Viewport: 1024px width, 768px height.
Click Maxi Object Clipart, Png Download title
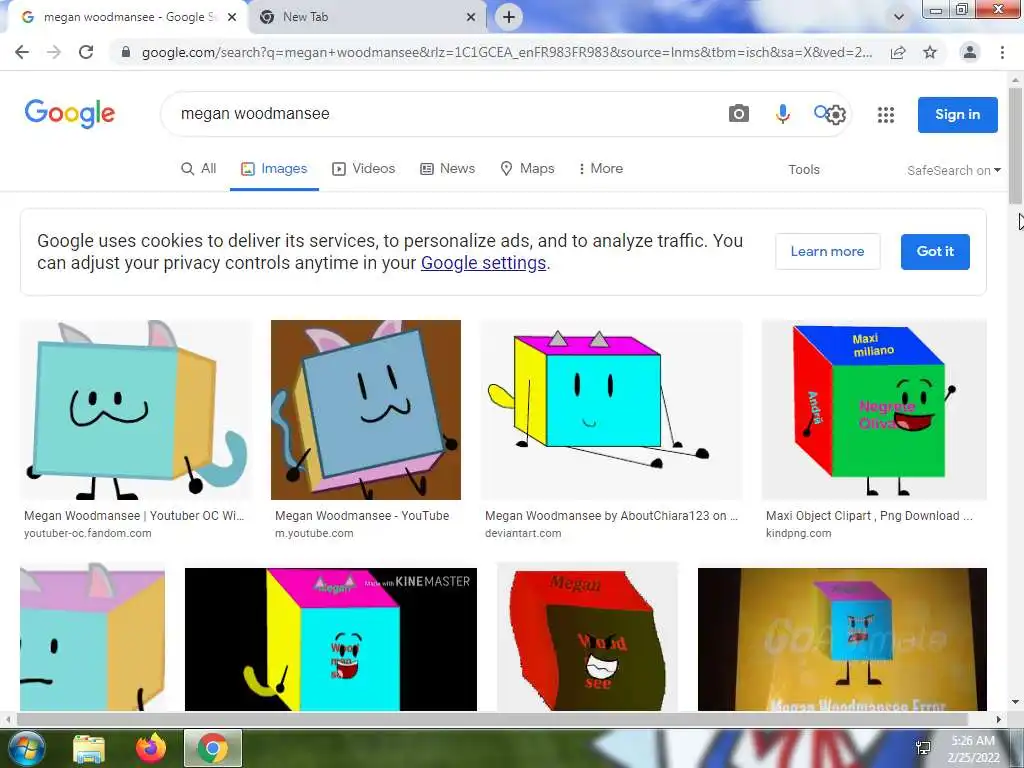[x=869, y=515]
